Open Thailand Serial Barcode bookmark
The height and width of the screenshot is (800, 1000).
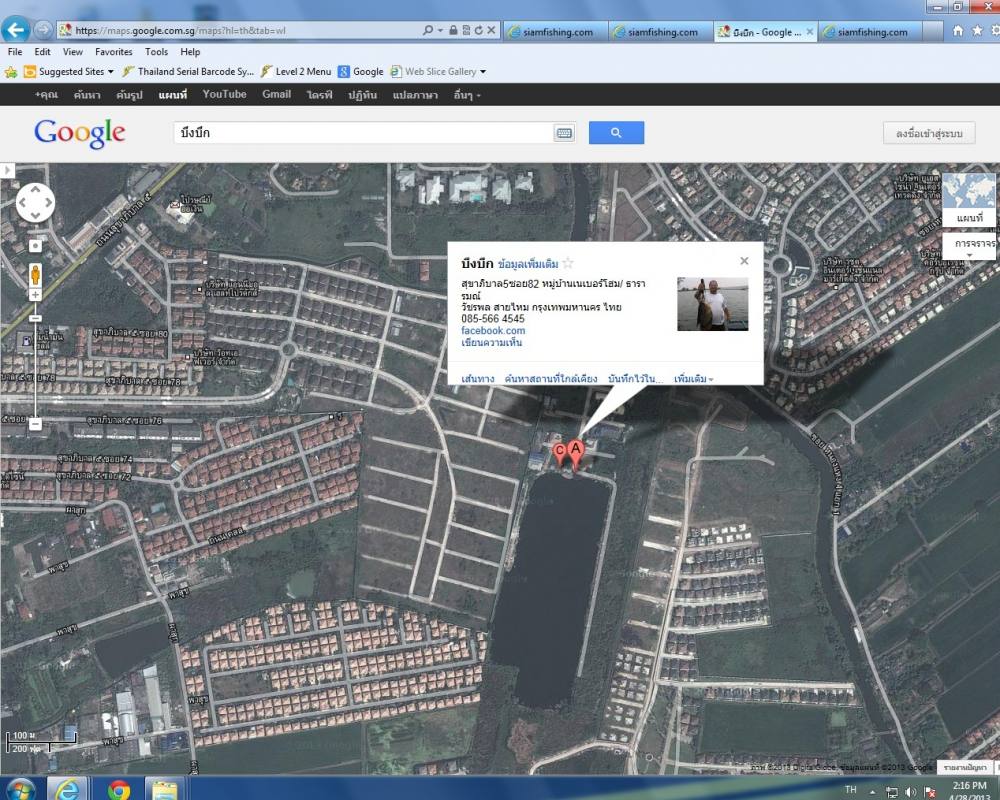188,71
